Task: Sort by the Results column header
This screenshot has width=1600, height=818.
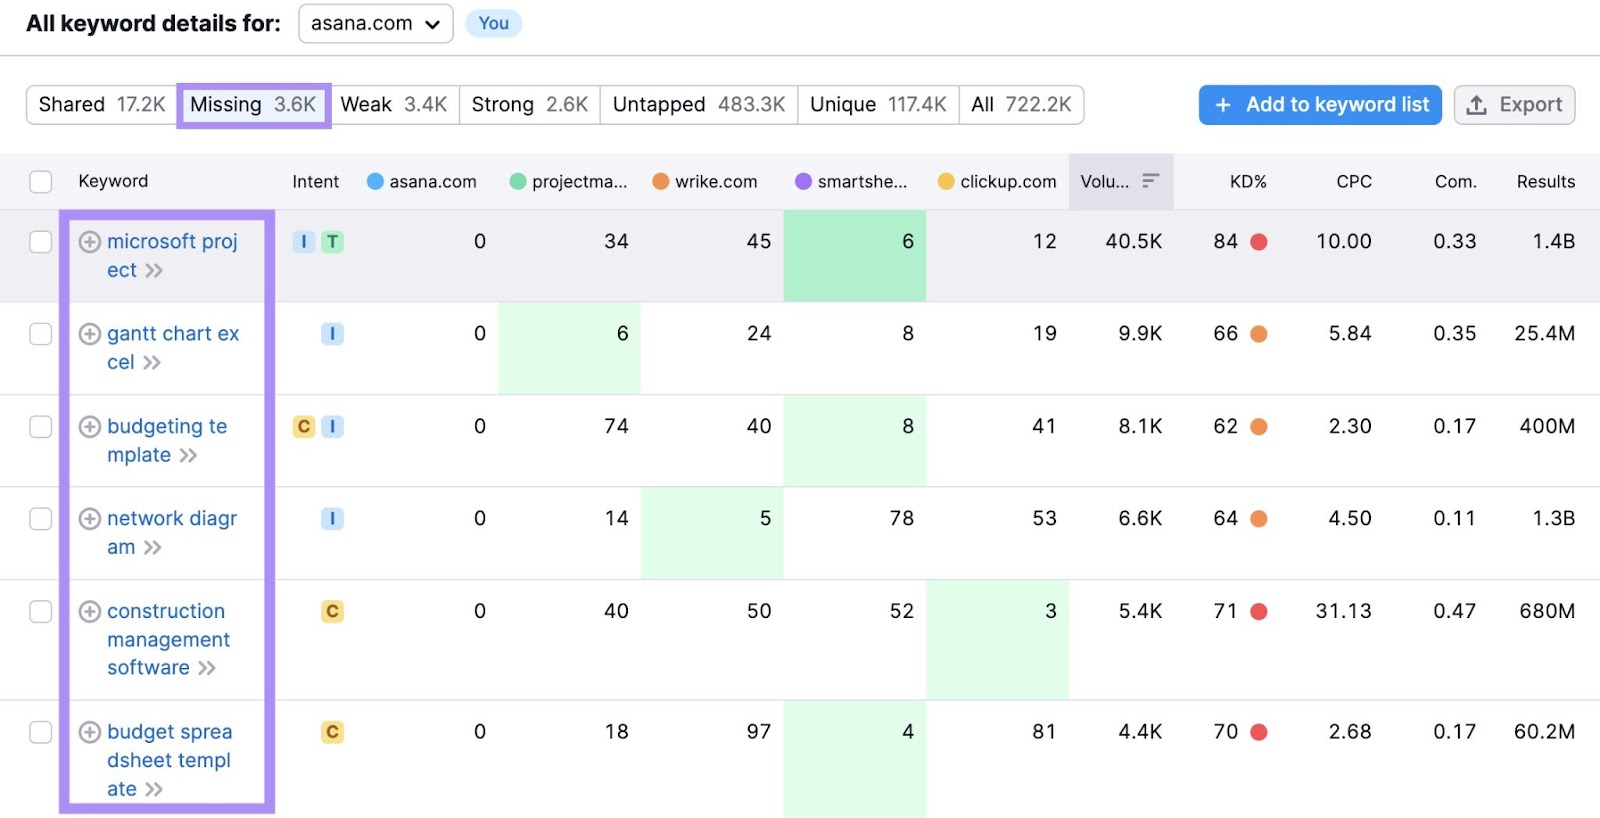Action: 1546,181
